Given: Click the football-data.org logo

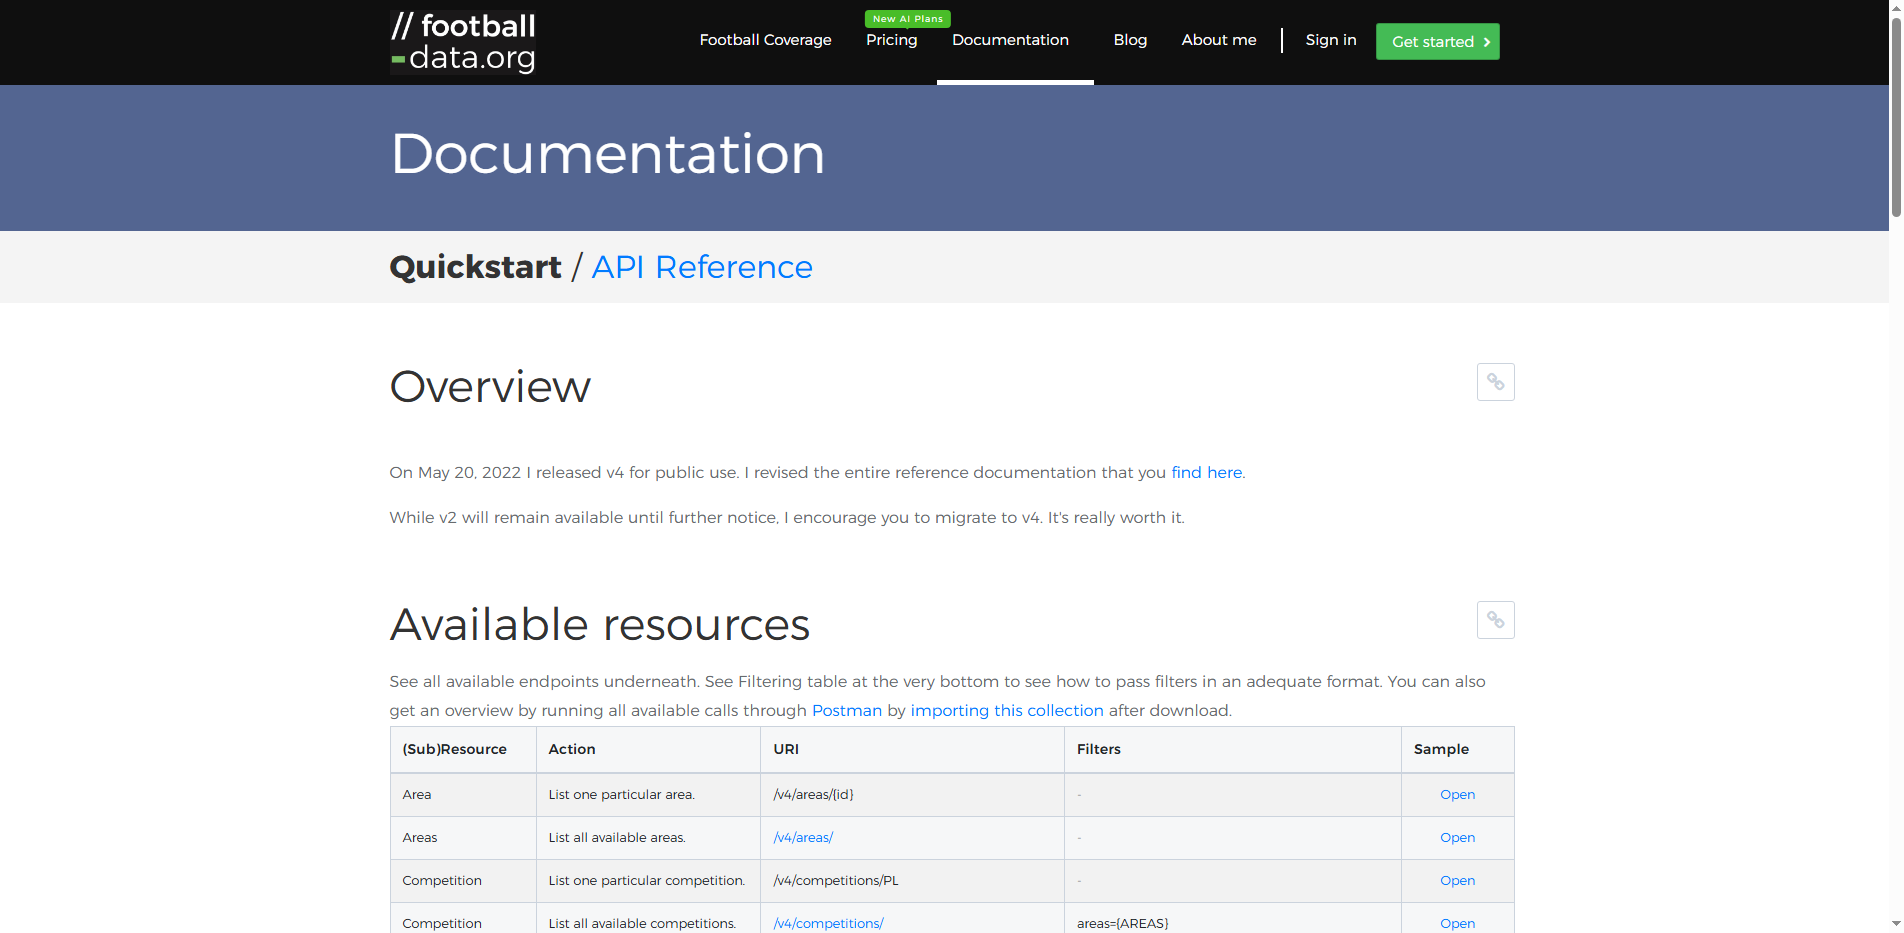Looking at the screenshot, I should tap(462, 42).
